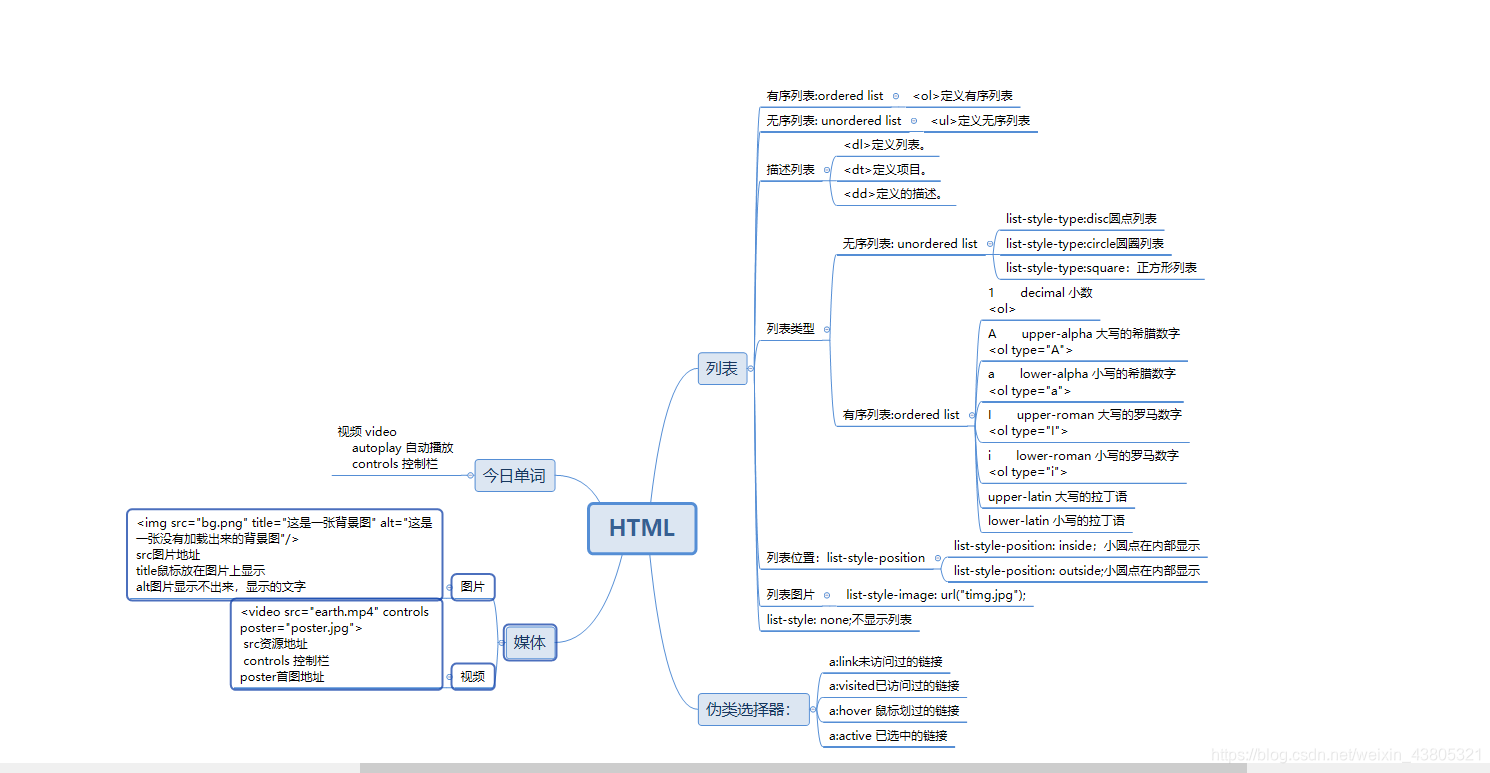Click list-style-position: inside node
The height and width of the screenshot is (773, 1490).
pyautogui.click(x=1077, y=546)
